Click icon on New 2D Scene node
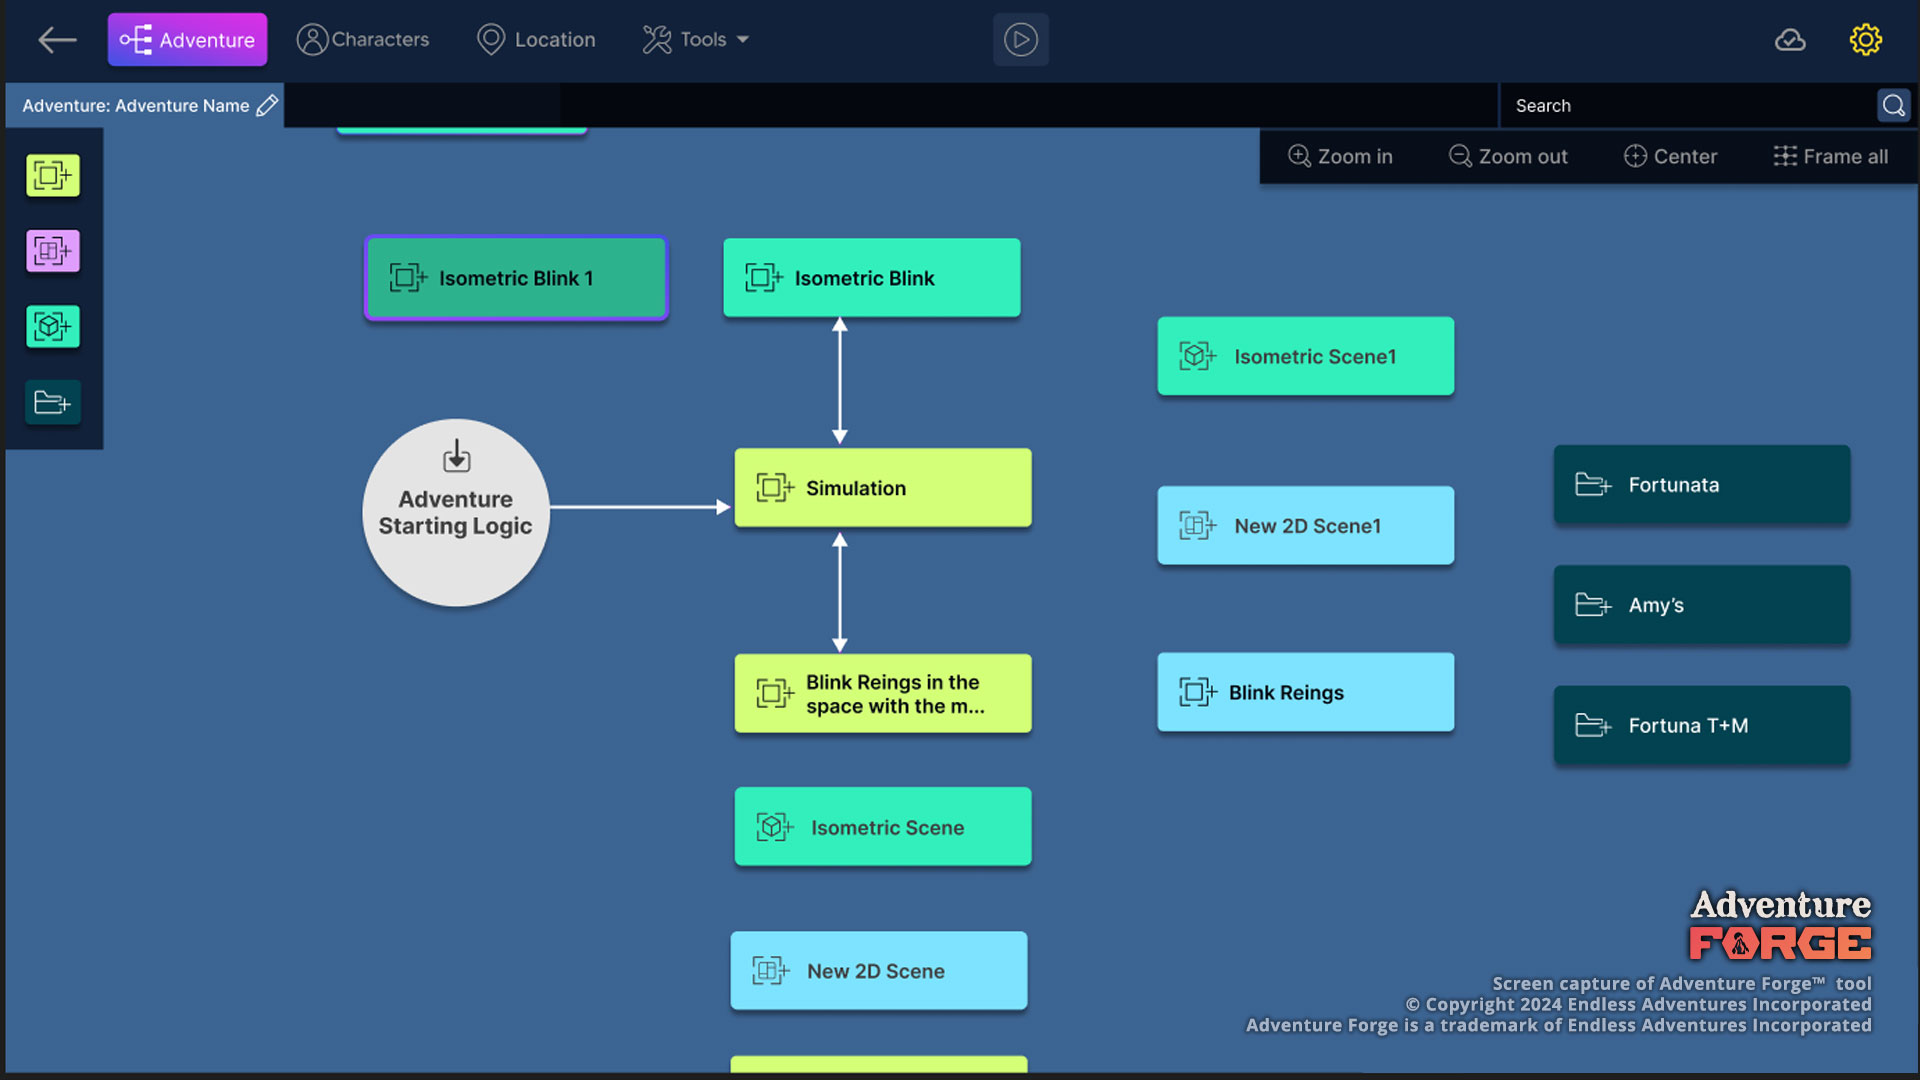 771,971
